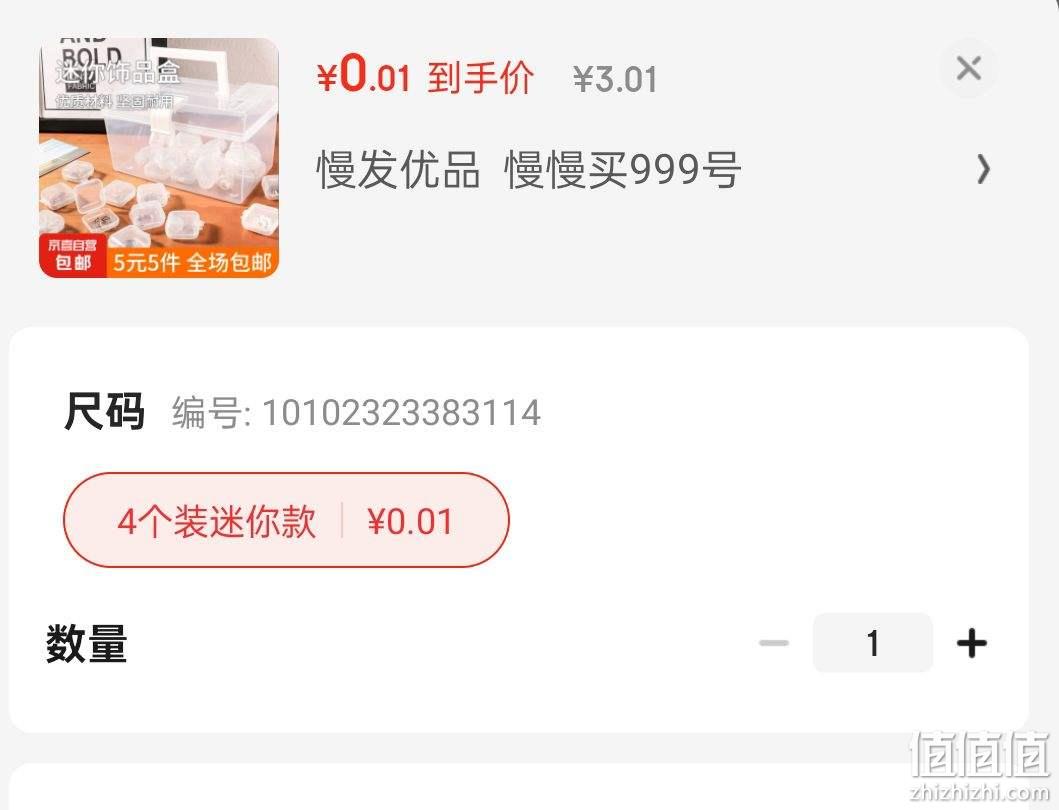The height and width of the screenshot is (810, 1059).
Task: Close the product options popup
Action: (x=968, y=68)
